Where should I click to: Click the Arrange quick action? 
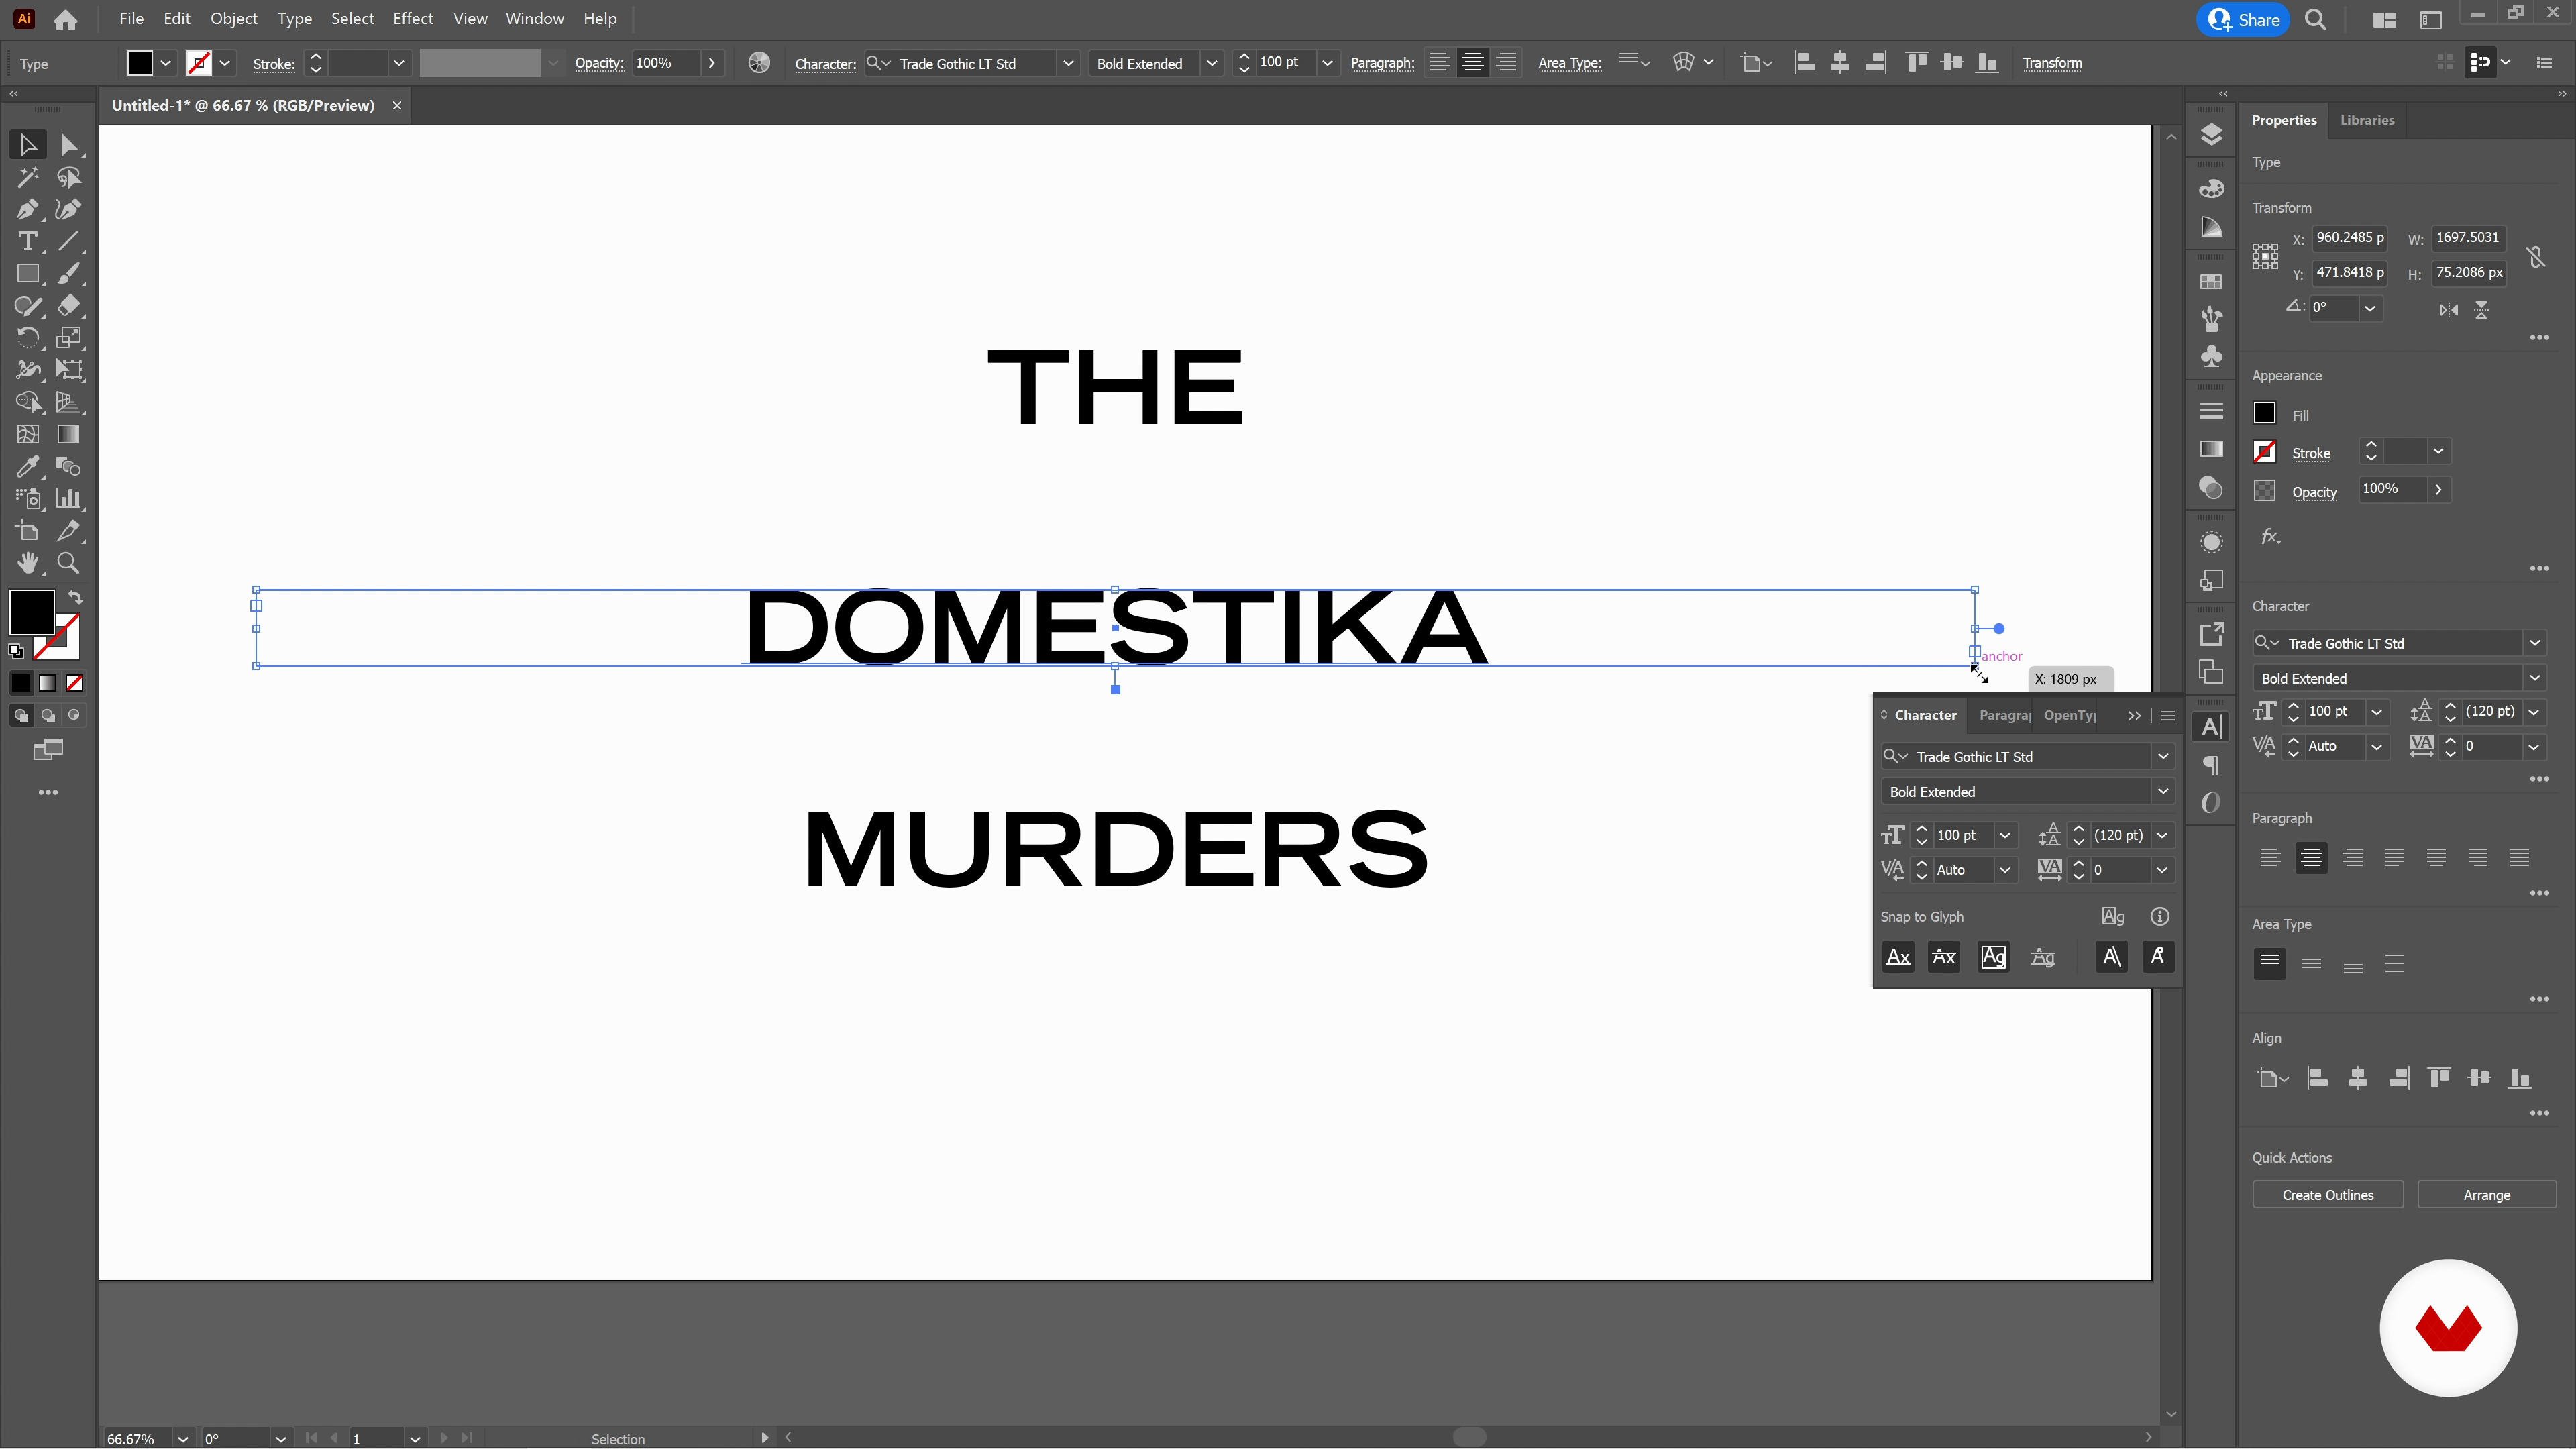pyautogui.click(x=2486, y=1195)
